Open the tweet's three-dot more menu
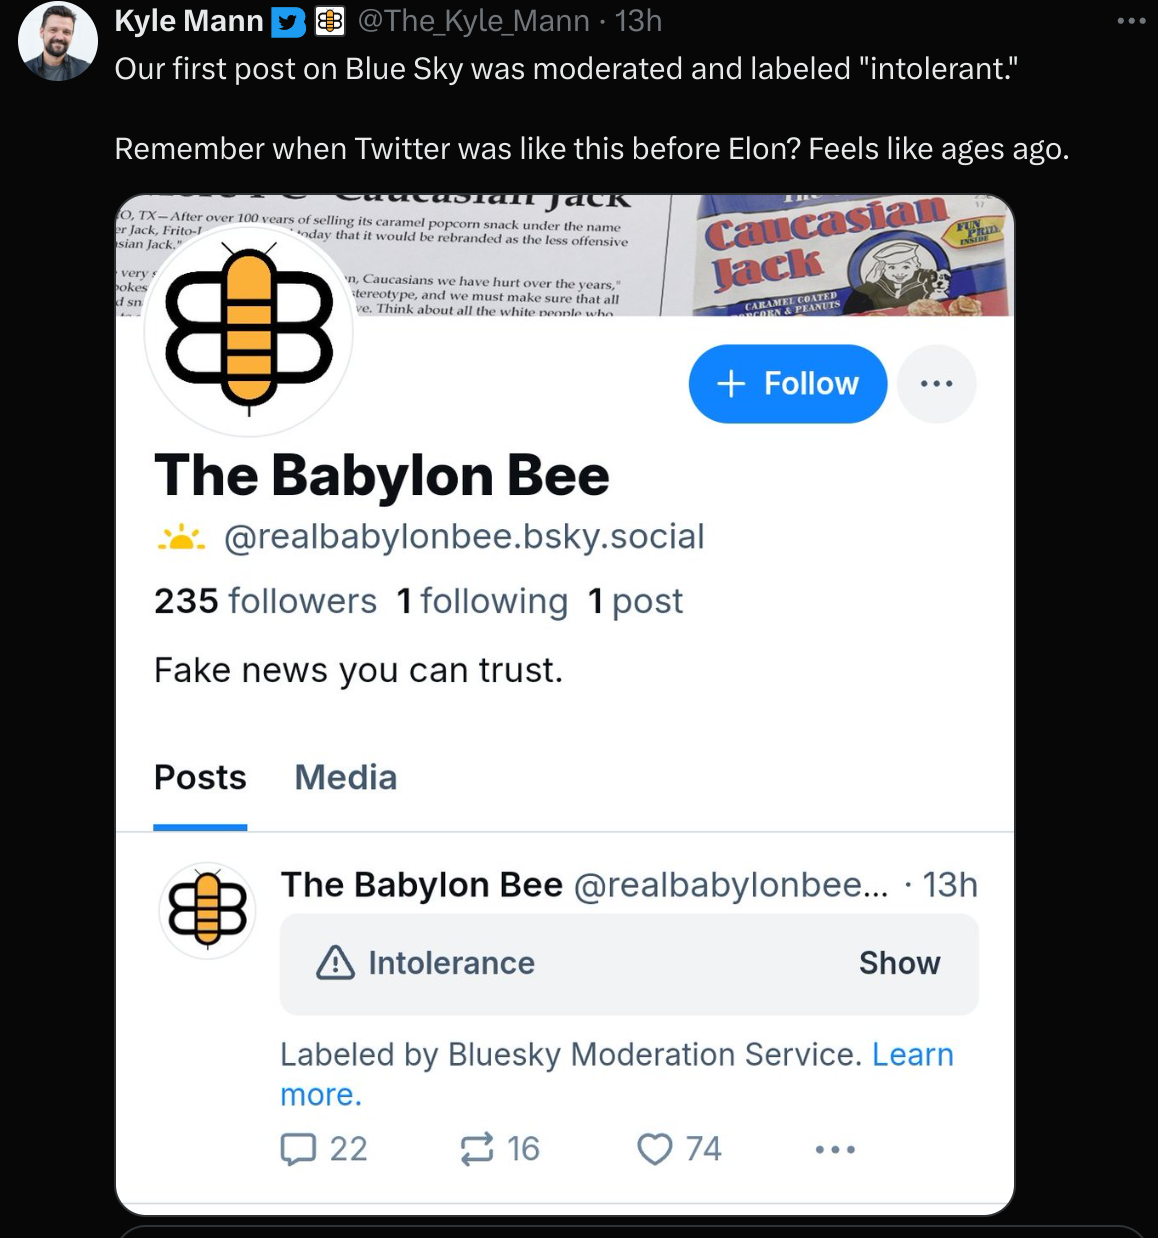 [x=1131, y=21]
